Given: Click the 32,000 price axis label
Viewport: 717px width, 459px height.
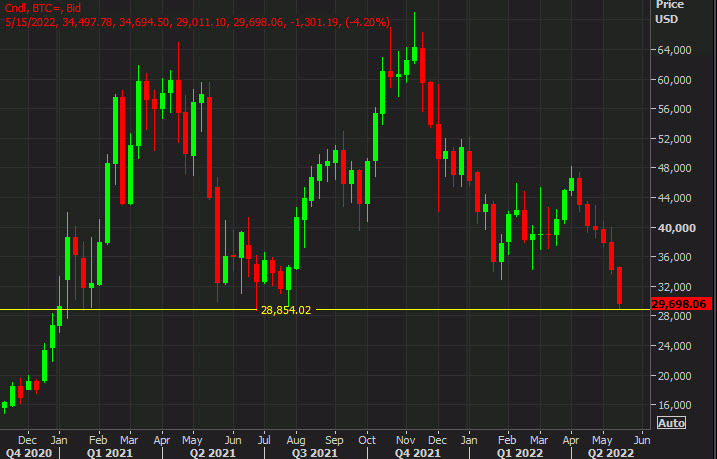Looking at the screenshot, I should pyautogui.click(x=675, y=287).
